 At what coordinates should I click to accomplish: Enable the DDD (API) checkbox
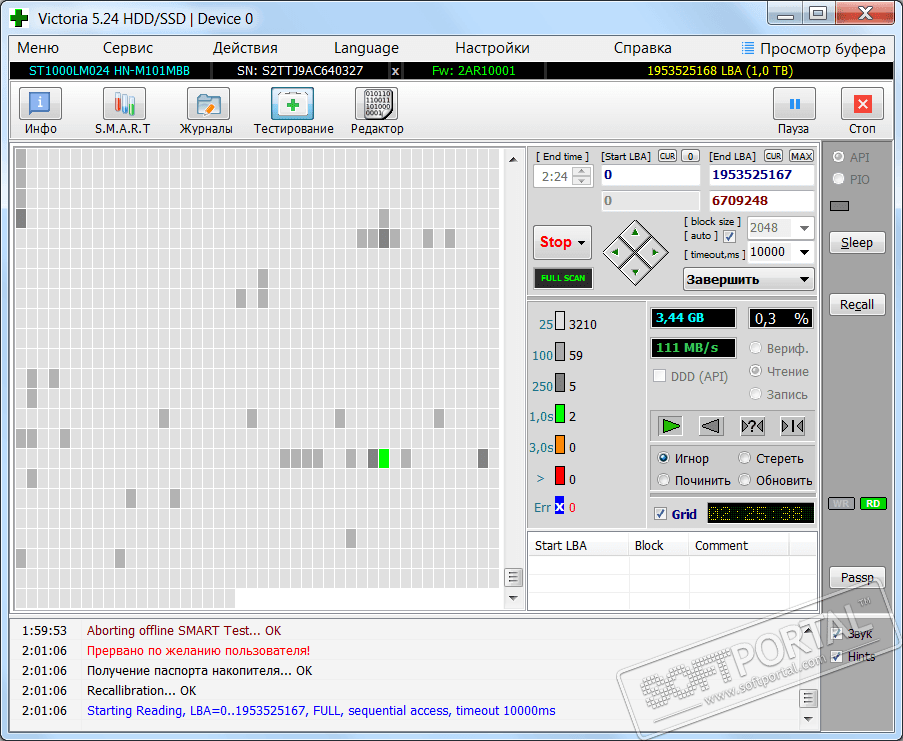(x=659, y=376)
